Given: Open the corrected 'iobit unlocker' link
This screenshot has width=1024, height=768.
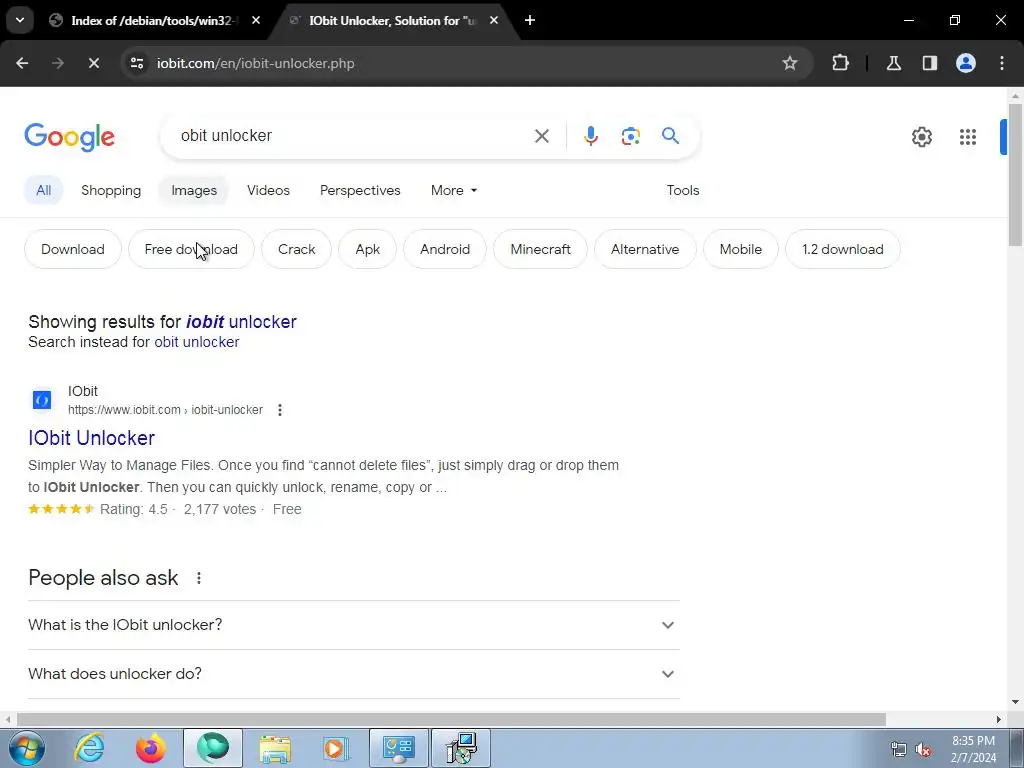Looking at the screenshot, I should click(241, 322).
